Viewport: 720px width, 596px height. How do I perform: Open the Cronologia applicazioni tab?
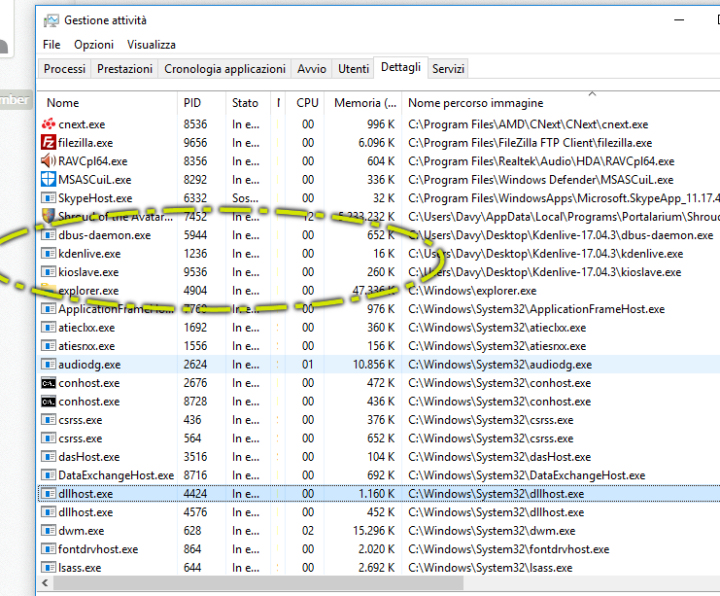(225, 69)
